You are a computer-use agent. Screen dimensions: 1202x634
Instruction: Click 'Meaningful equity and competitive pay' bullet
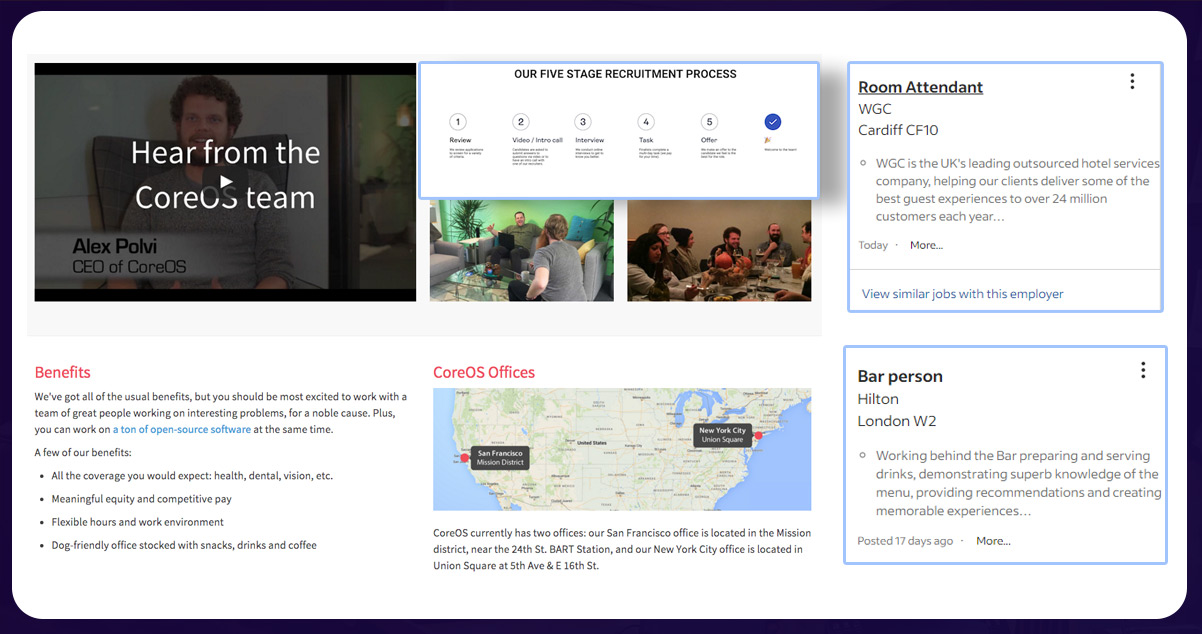pos(141,499)
